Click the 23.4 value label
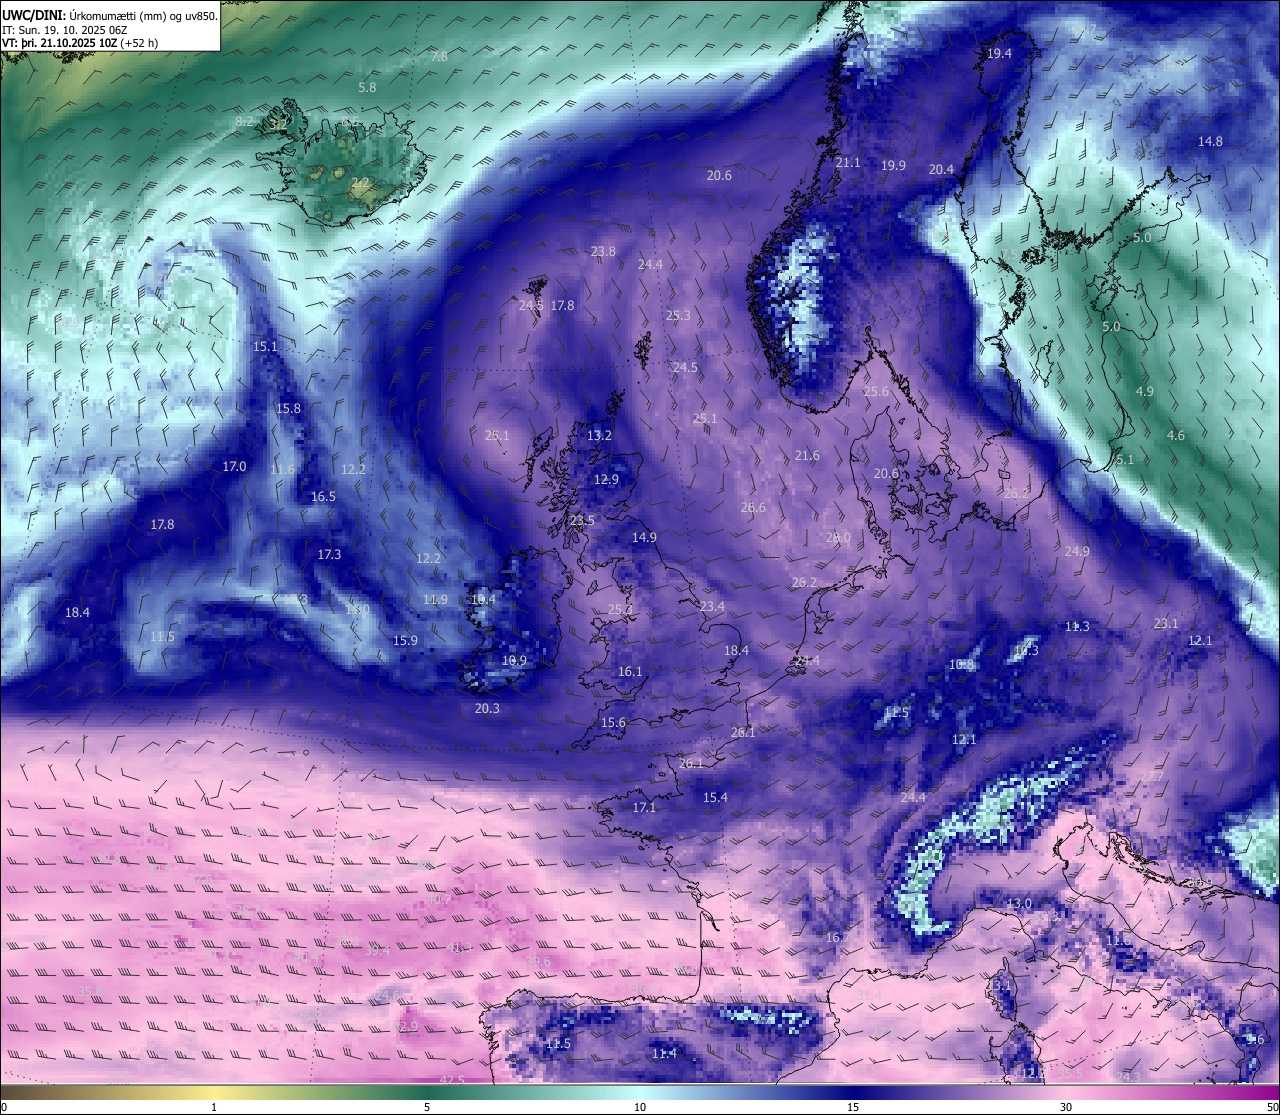The height and width of the screenshot is (1115, 1280). point(712,607)
